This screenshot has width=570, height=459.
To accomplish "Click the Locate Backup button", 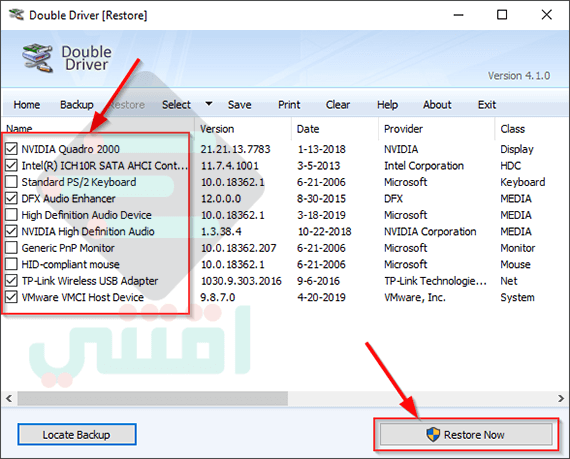I will pos(77,434).
